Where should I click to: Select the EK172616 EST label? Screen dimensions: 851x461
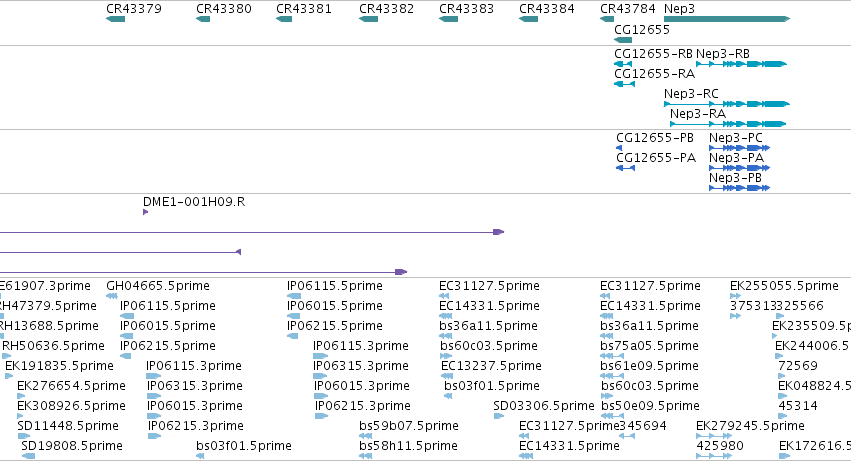click(x=815, y=446)
